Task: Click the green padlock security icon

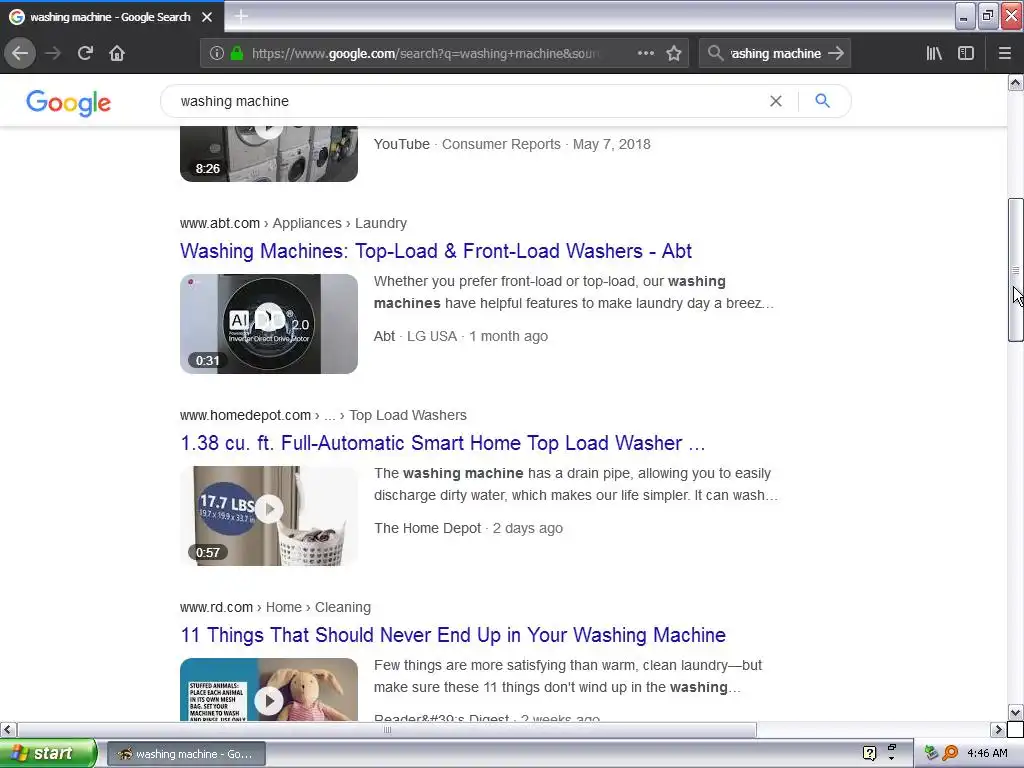Action: [x=237, y=53]
